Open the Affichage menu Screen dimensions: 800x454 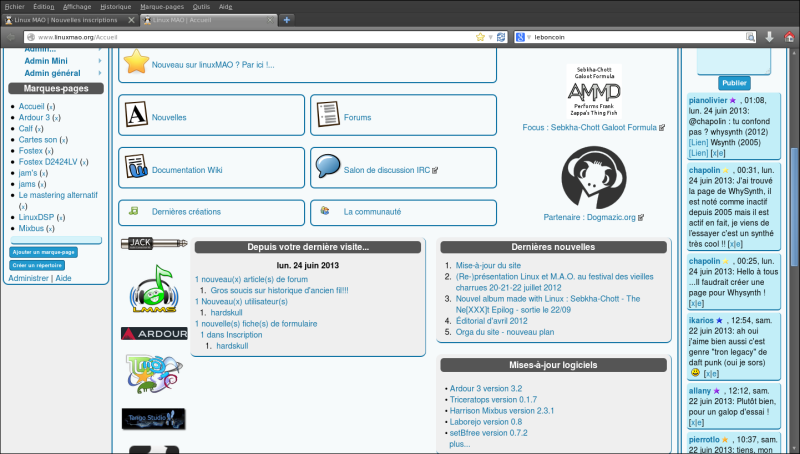click(77, 7)
